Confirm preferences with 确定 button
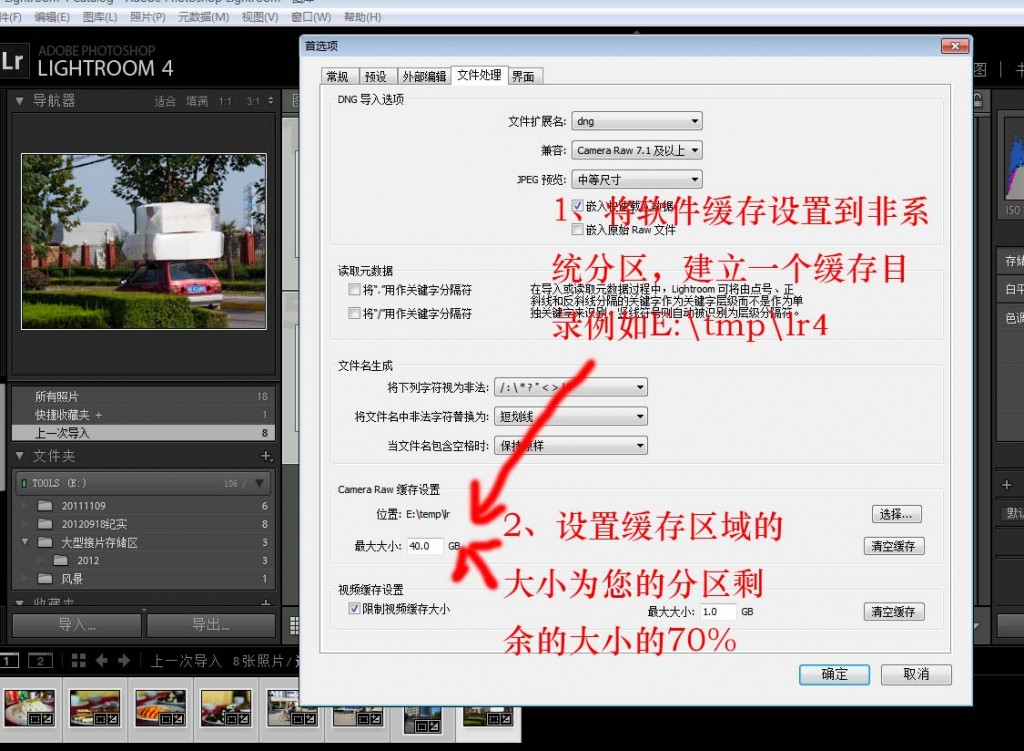The image size is (1024, 751). click(835, 674)
